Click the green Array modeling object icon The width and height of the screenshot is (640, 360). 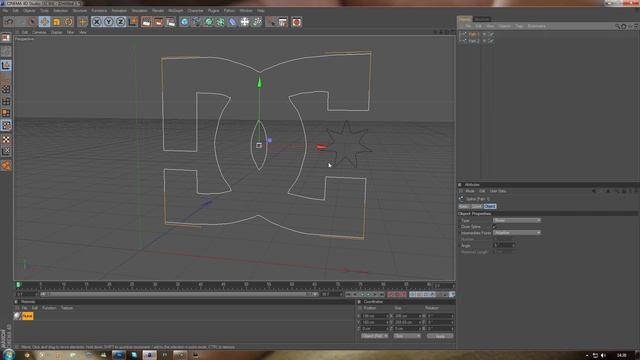[x=220, y=22]
